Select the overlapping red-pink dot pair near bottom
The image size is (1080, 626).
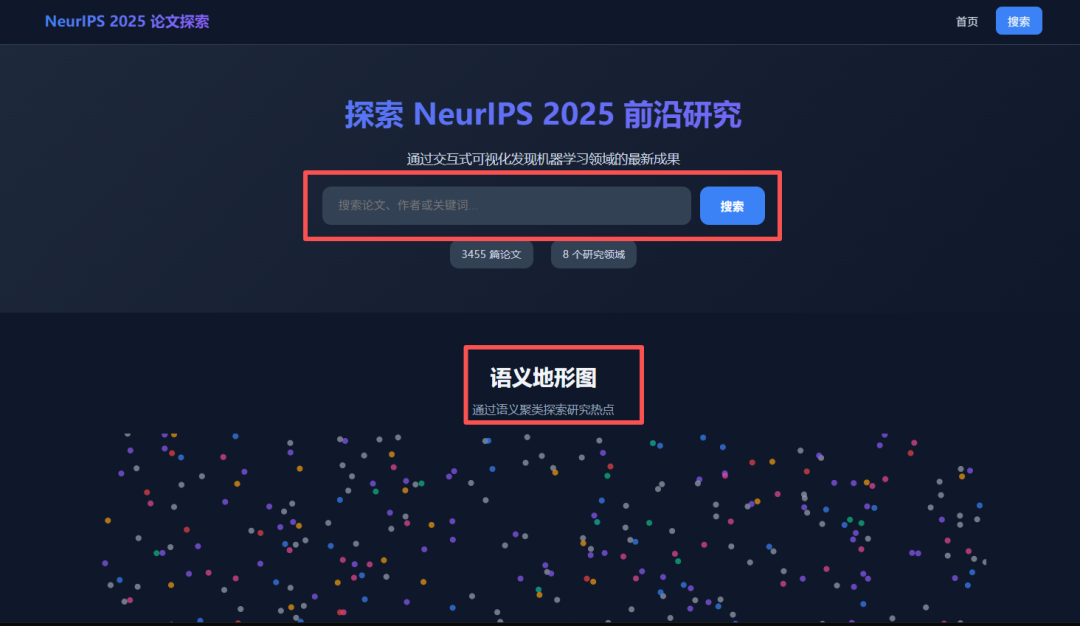(x=342, y=612)
